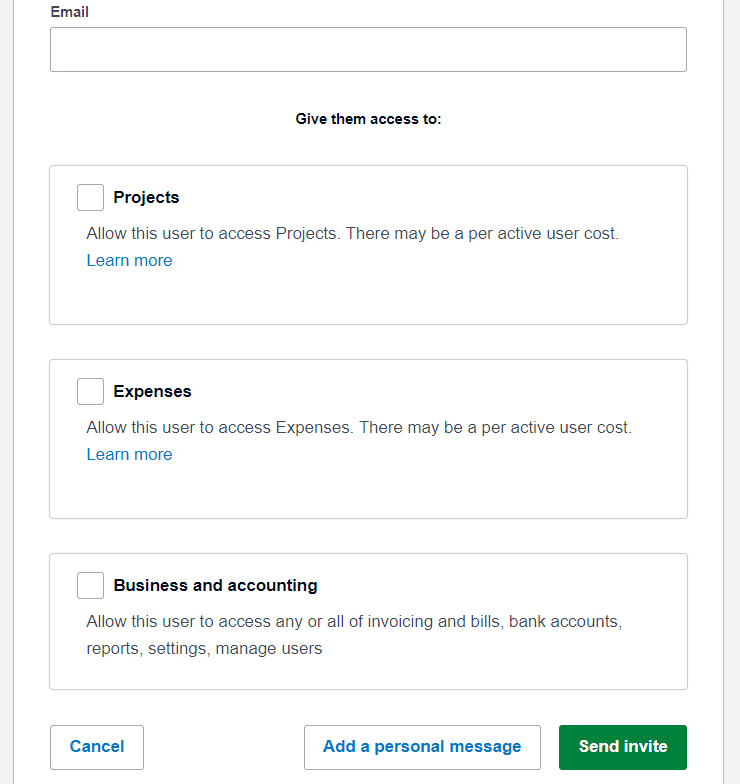Click the Cancel button

[97, 747]
